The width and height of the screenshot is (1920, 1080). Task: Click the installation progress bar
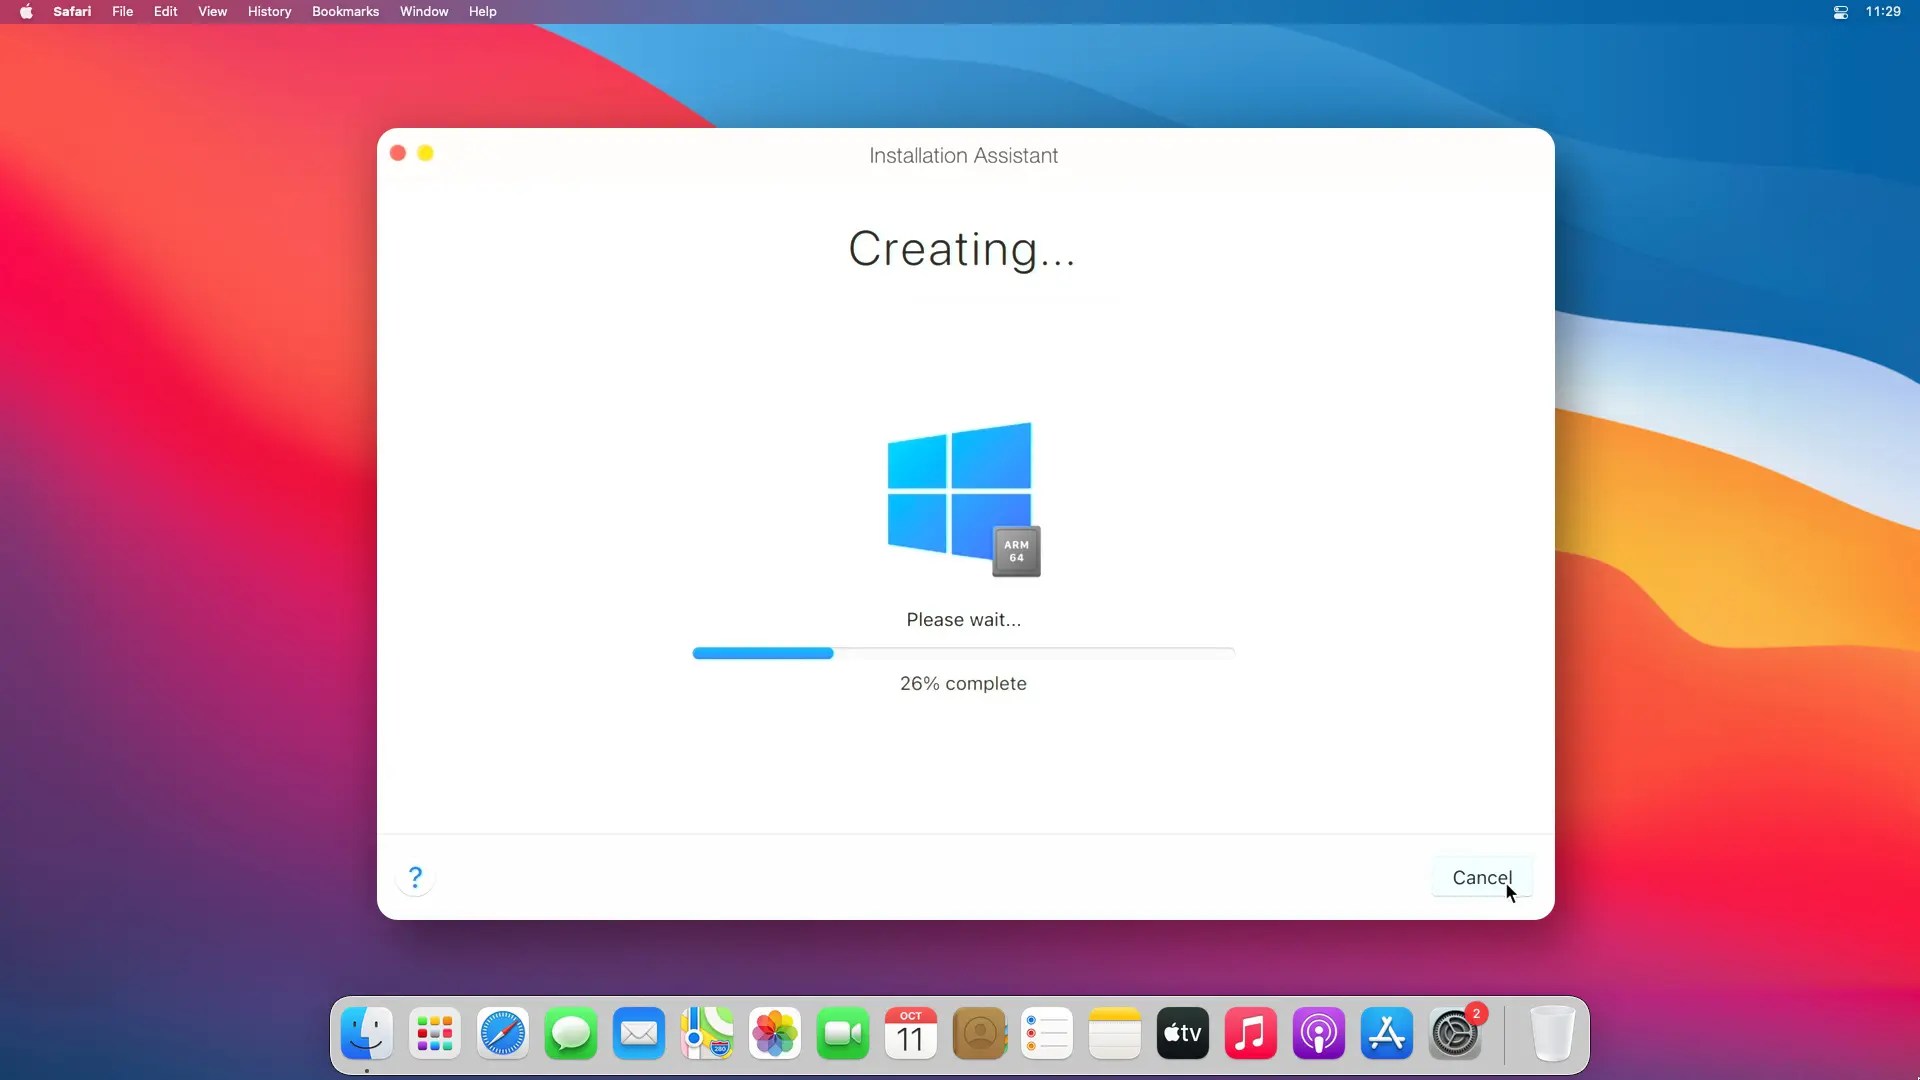pos(962,653)
